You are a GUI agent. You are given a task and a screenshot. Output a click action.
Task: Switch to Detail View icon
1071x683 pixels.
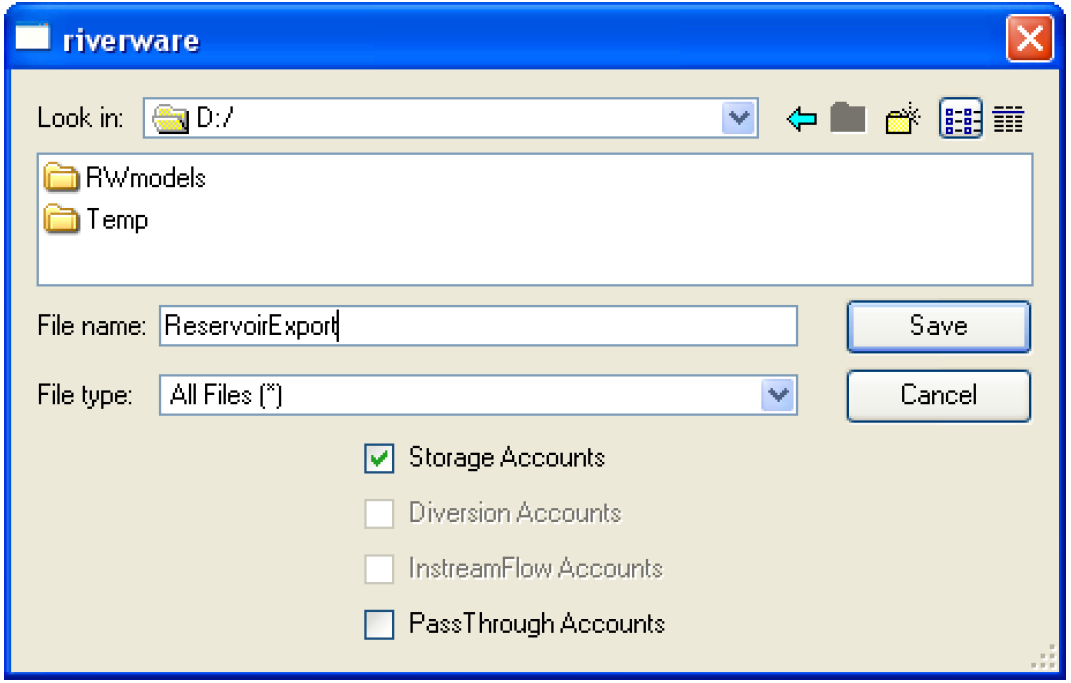(1008, 120)
